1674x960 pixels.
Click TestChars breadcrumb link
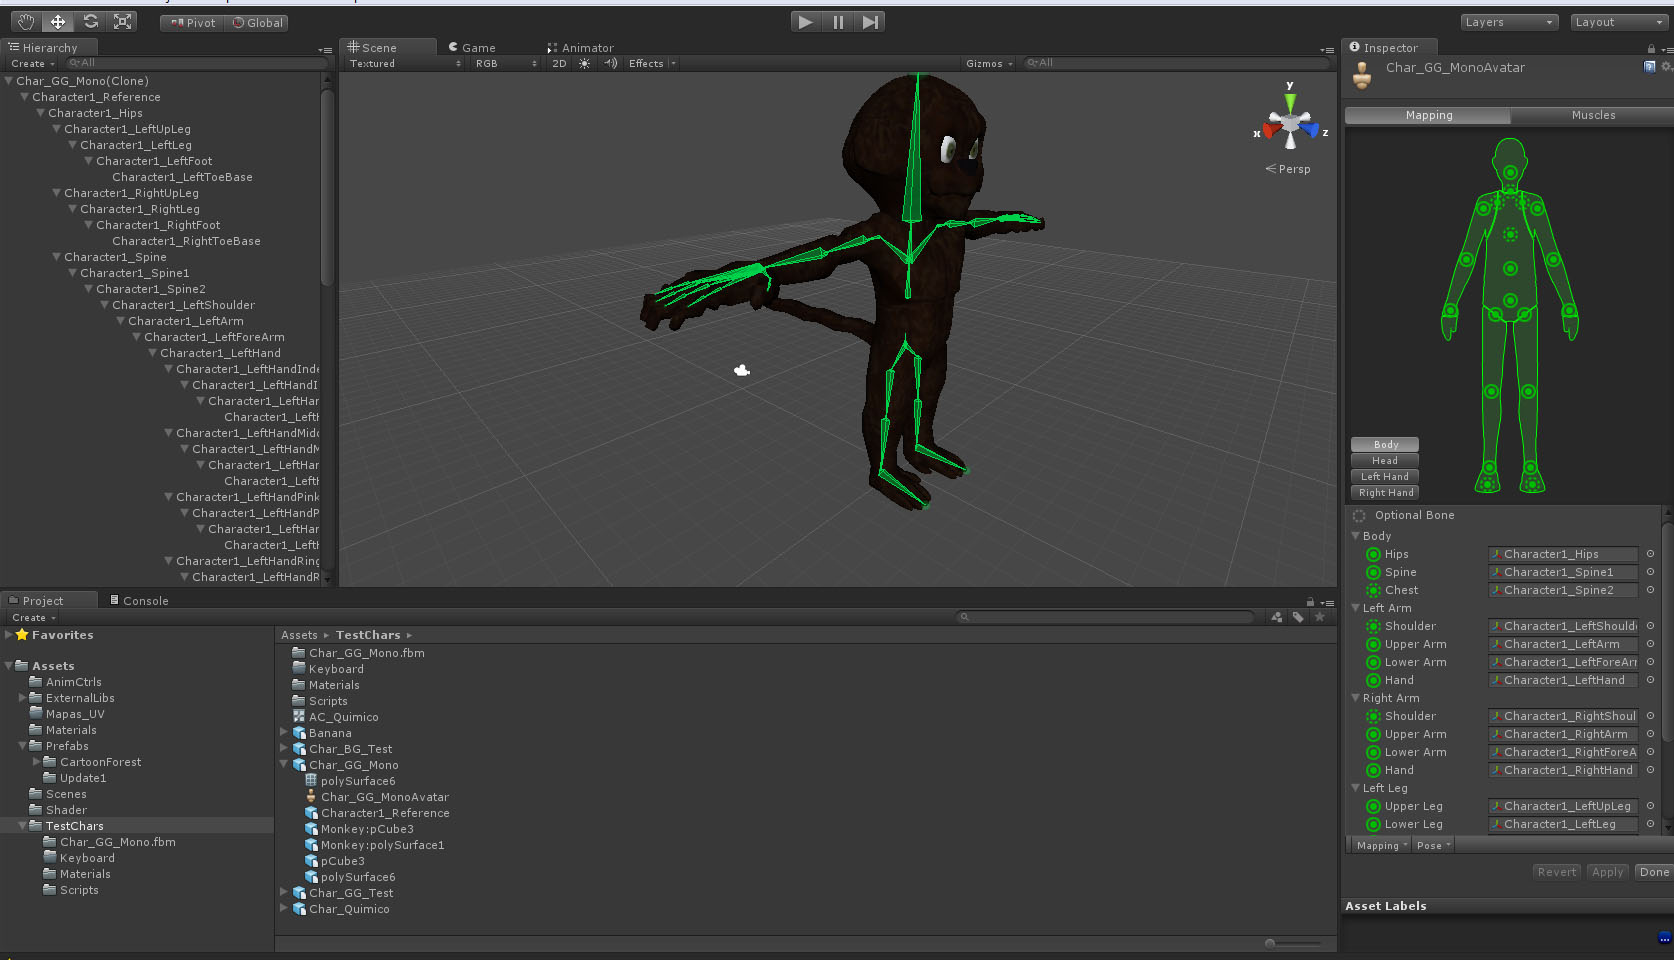[x=368, y=635]
